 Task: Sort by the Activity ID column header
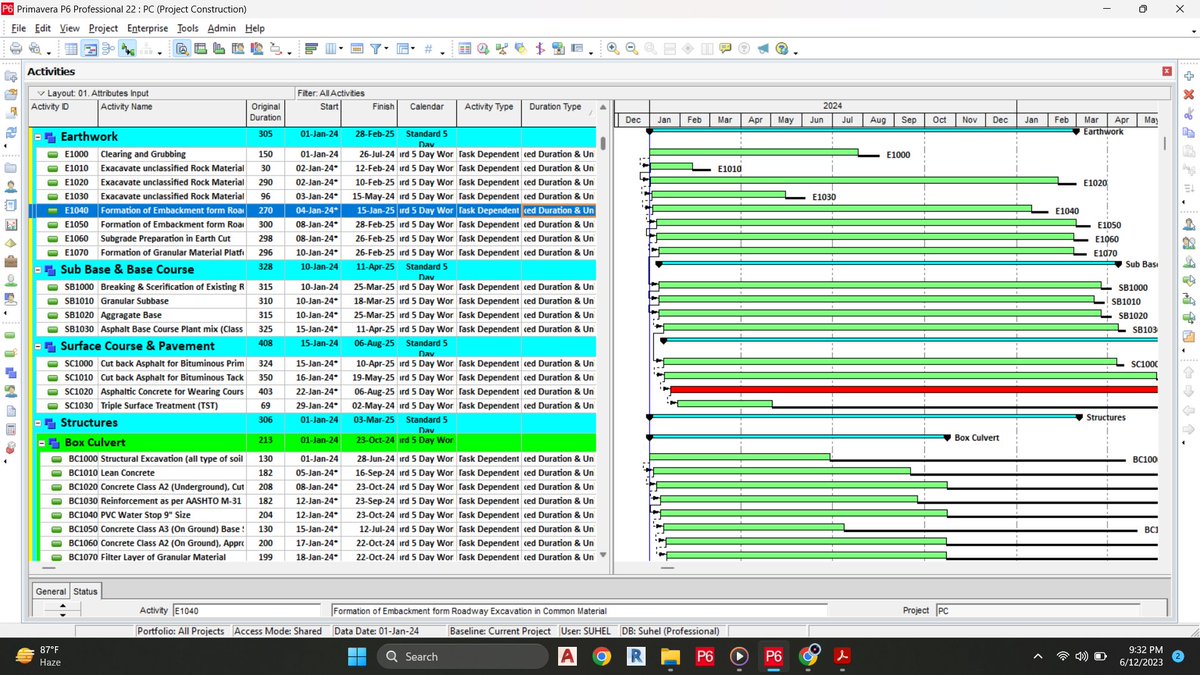[63, 112]
